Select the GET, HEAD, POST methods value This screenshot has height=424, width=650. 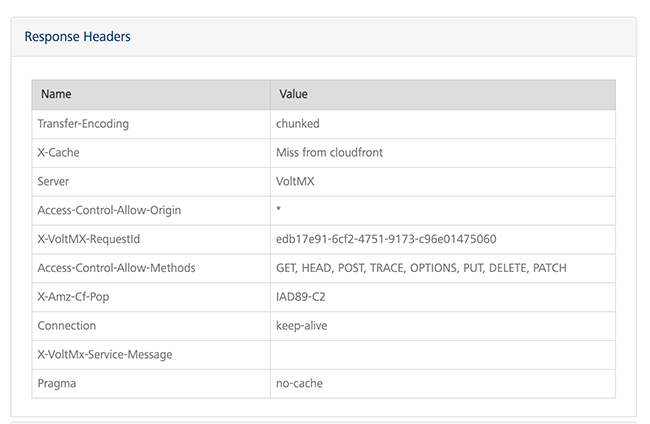[x=421, y=268]
